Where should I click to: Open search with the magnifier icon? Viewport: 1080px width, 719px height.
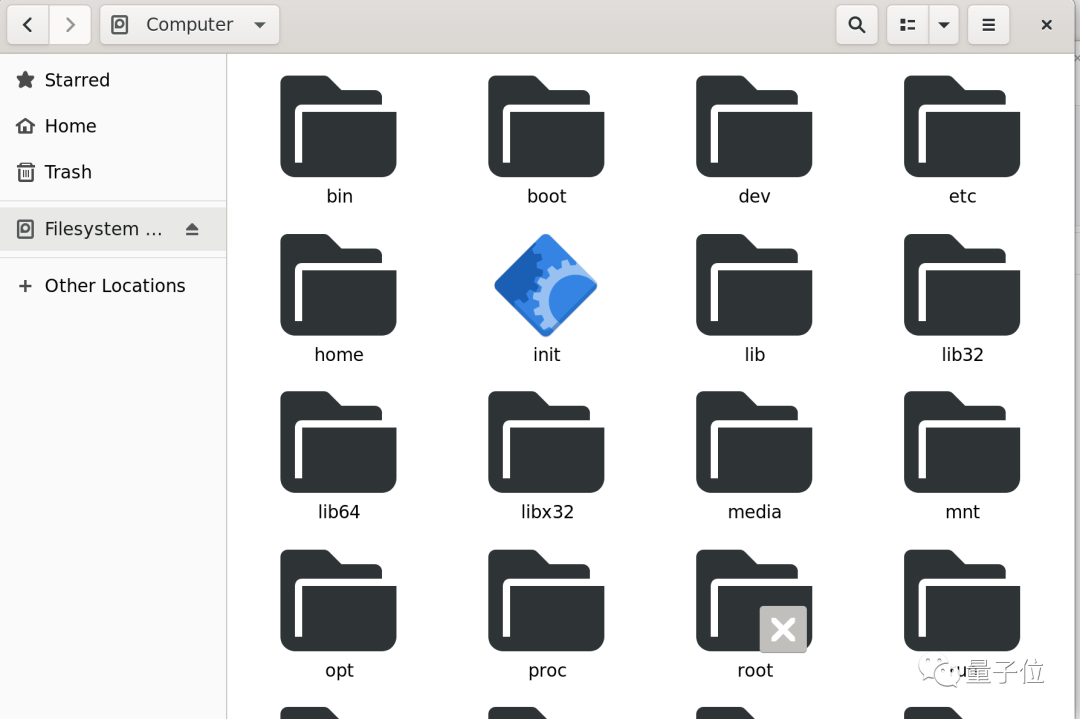pos(856,25)
